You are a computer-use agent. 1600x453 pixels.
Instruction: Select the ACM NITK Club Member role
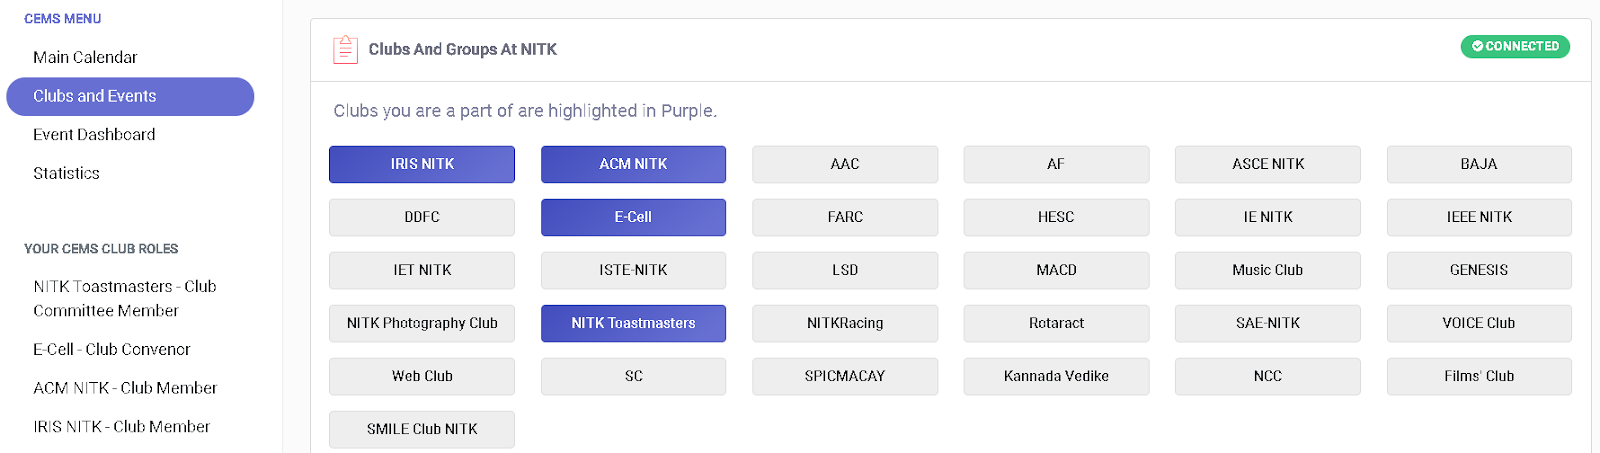pos(125,388)
